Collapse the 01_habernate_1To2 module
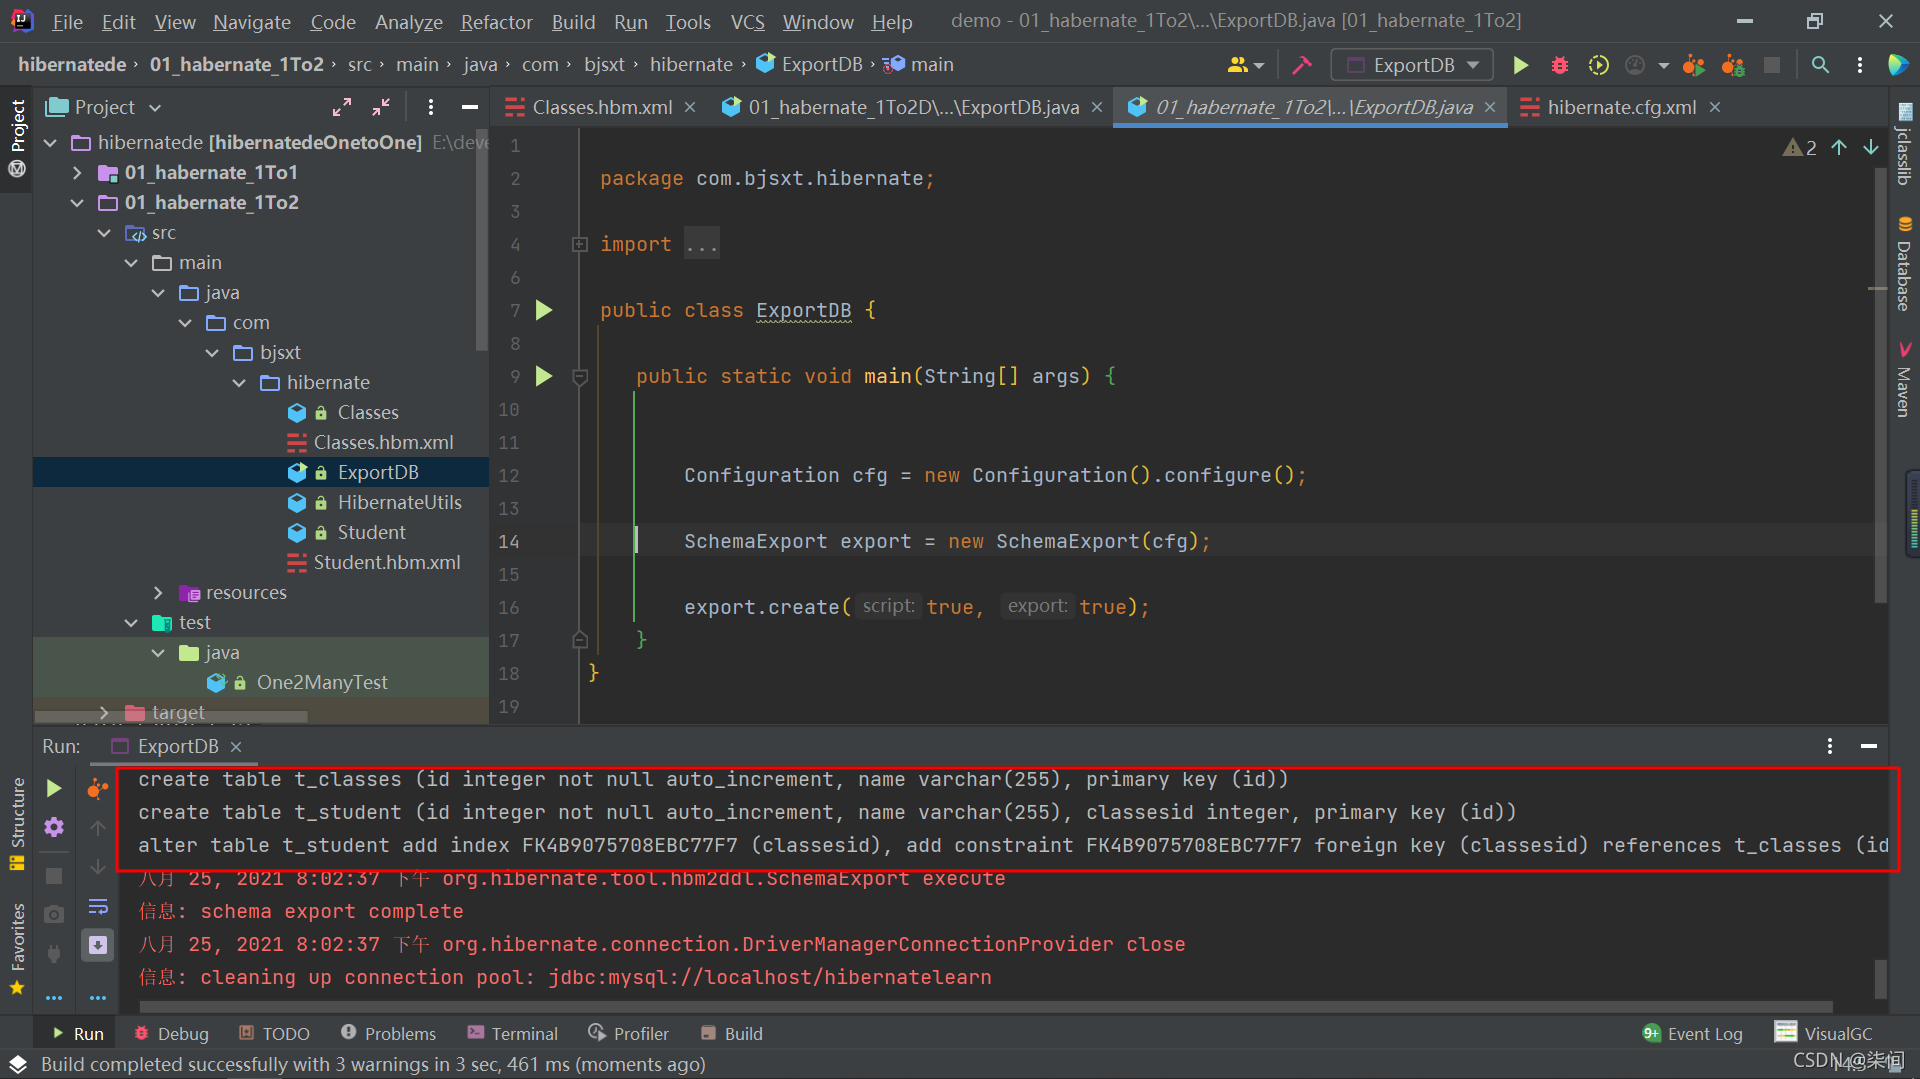Image resolution: width=1920 pixels, height=1079 pixels. [x=78, y=203]
